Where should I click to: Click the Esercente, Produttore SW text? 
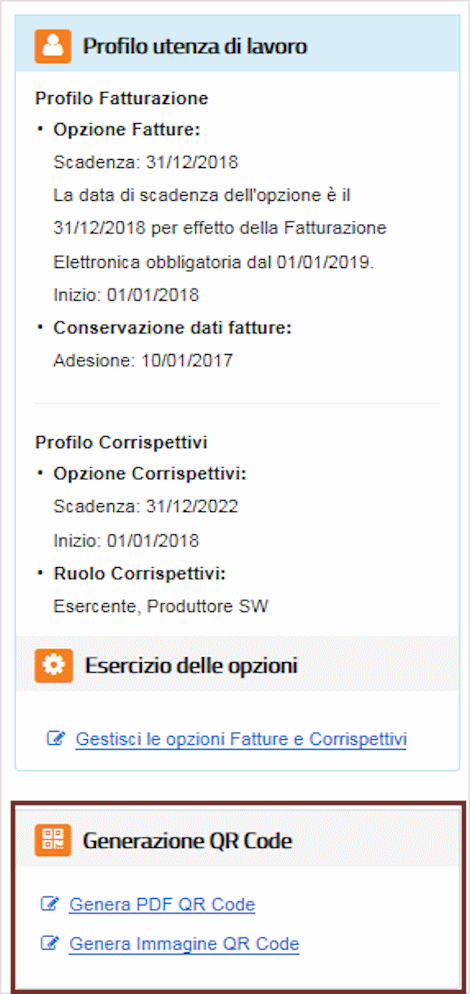pyautogui.click(x=161, y=607)
